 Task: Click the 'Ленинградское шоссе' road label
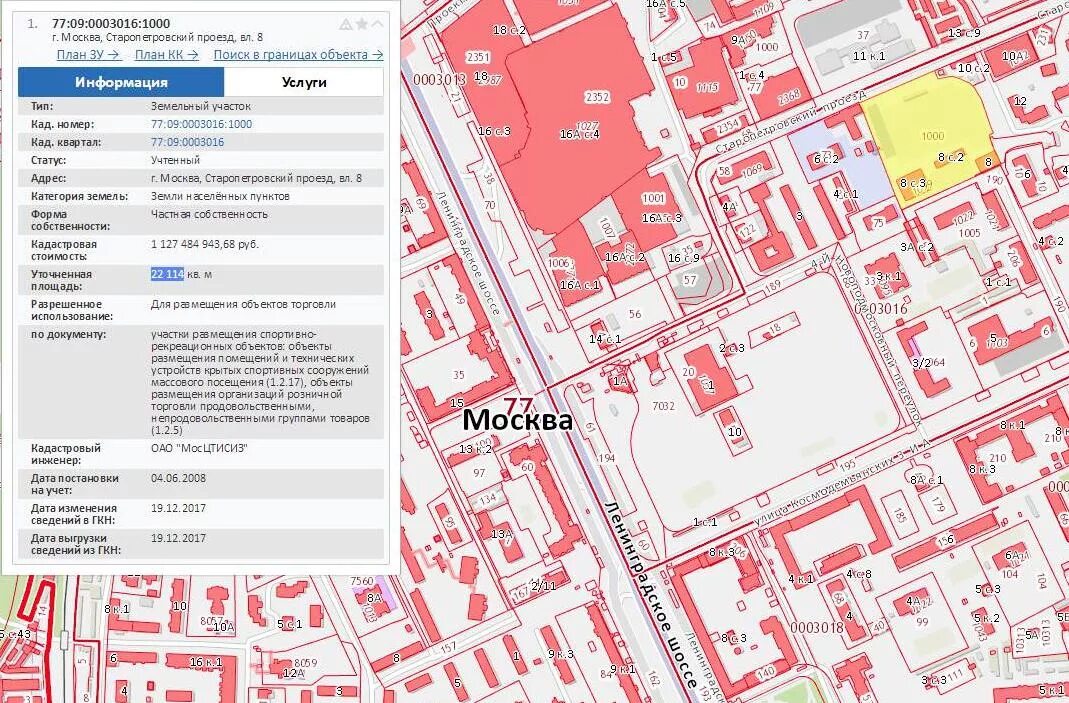[x=650, y=594]
